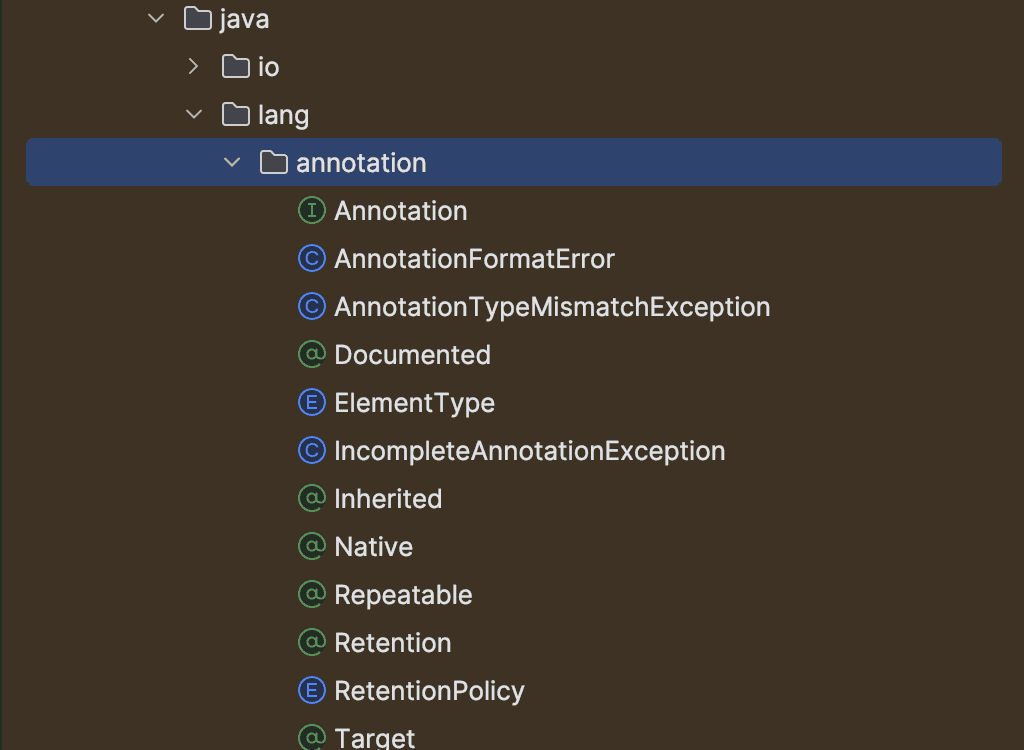Click the Annotation interface icon
Image resolution: width=1024 pixels, height=750 pixels.
[312, 210]
